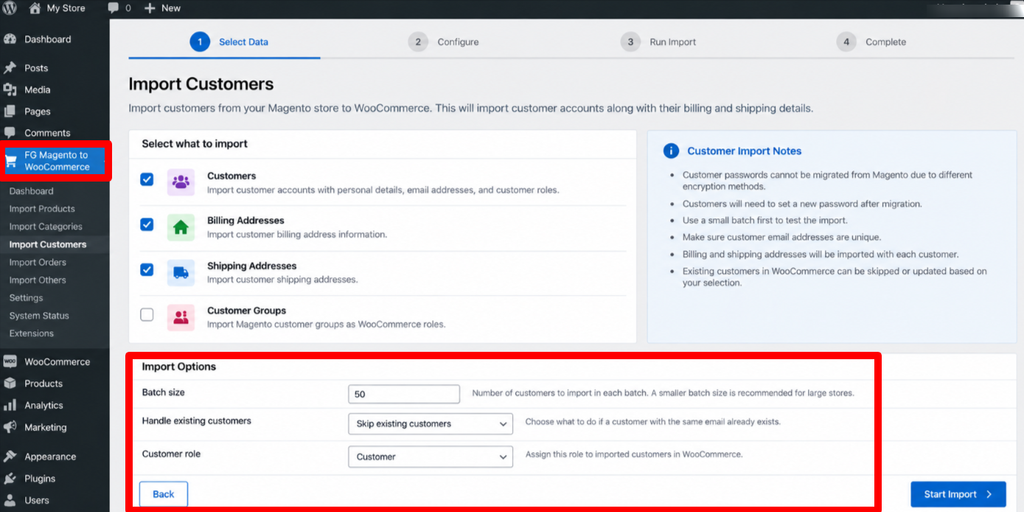Click the Customer Import Notes info icon
This screenshot has height=512, width=1024.
[671, 151]
